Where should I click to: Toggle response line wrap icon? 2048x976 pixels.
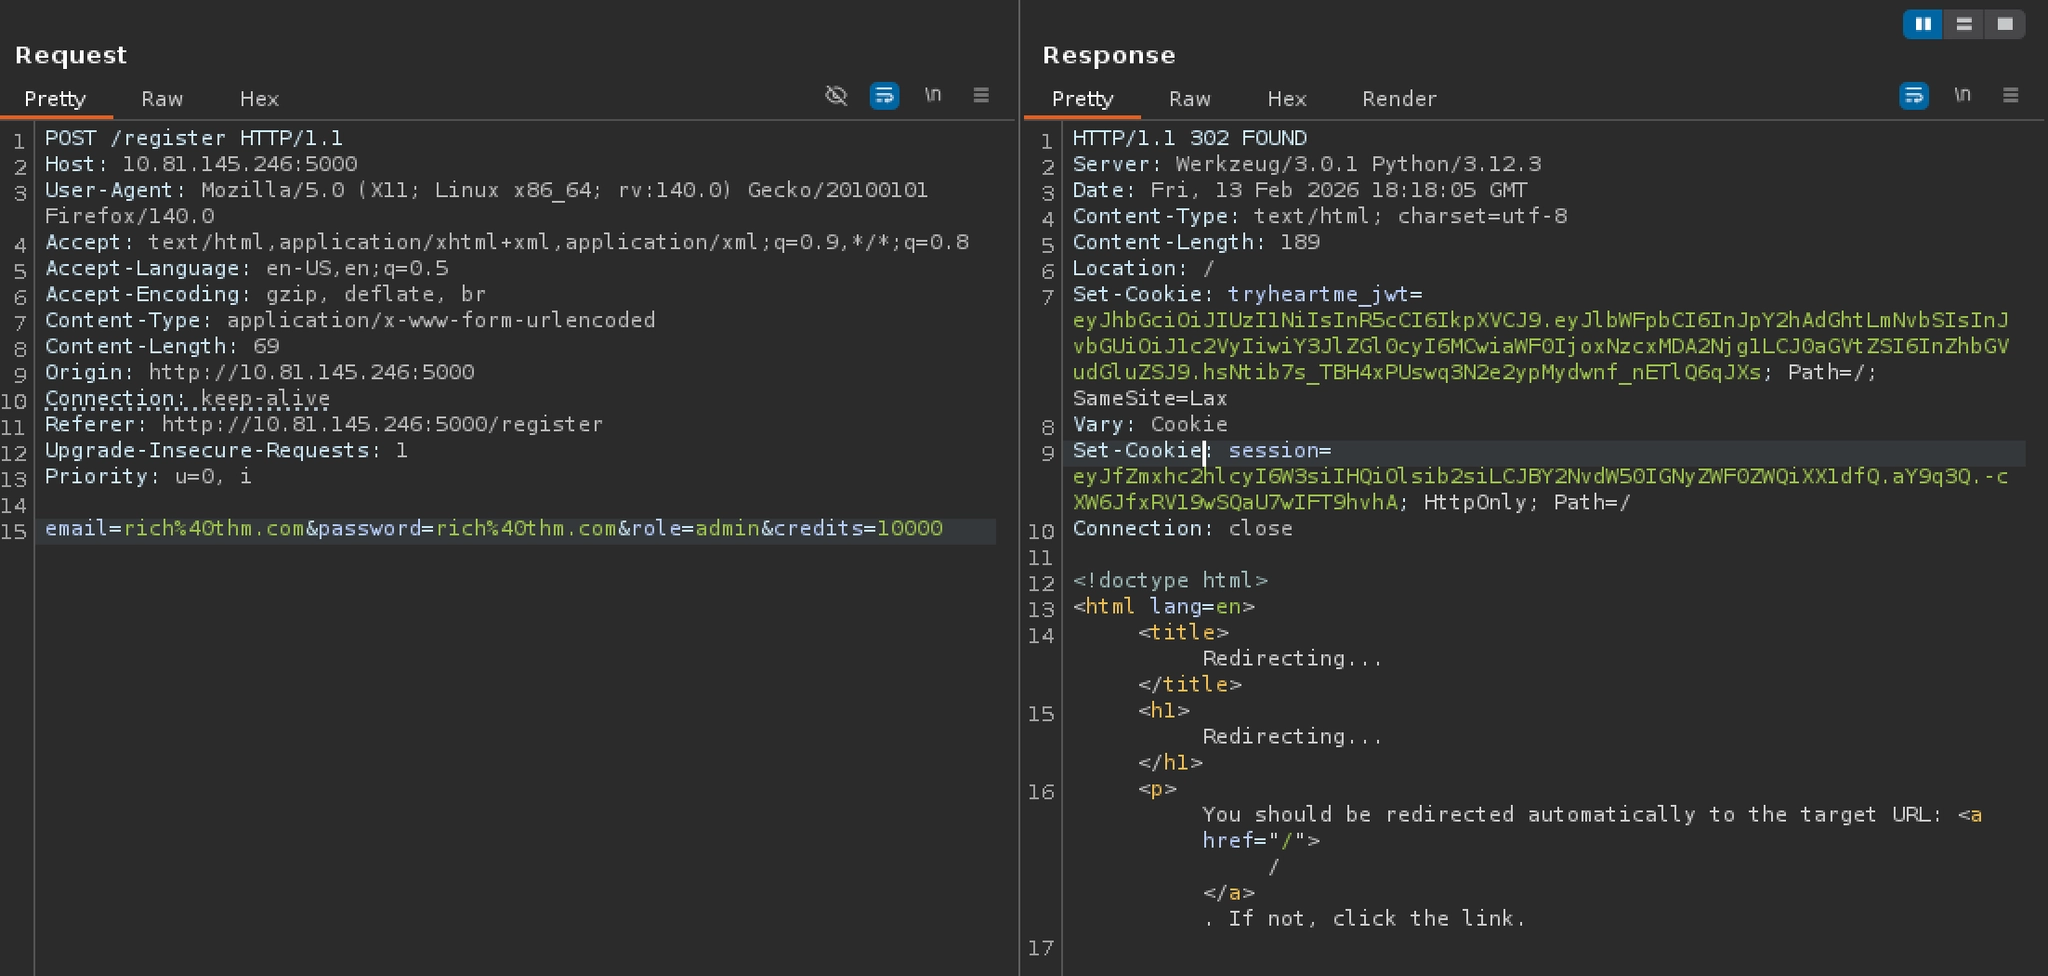[1913, 96]
